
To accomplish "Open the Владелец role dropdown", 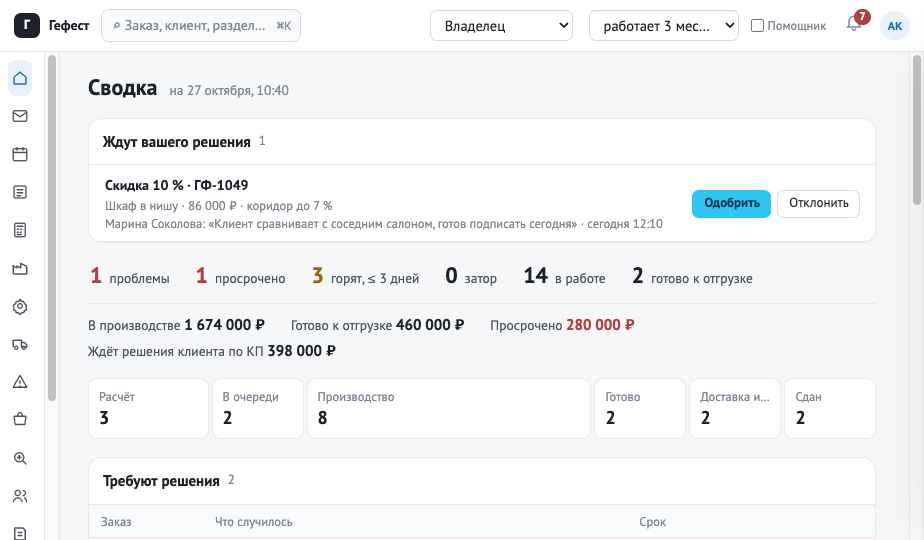I will click(501, 25).
